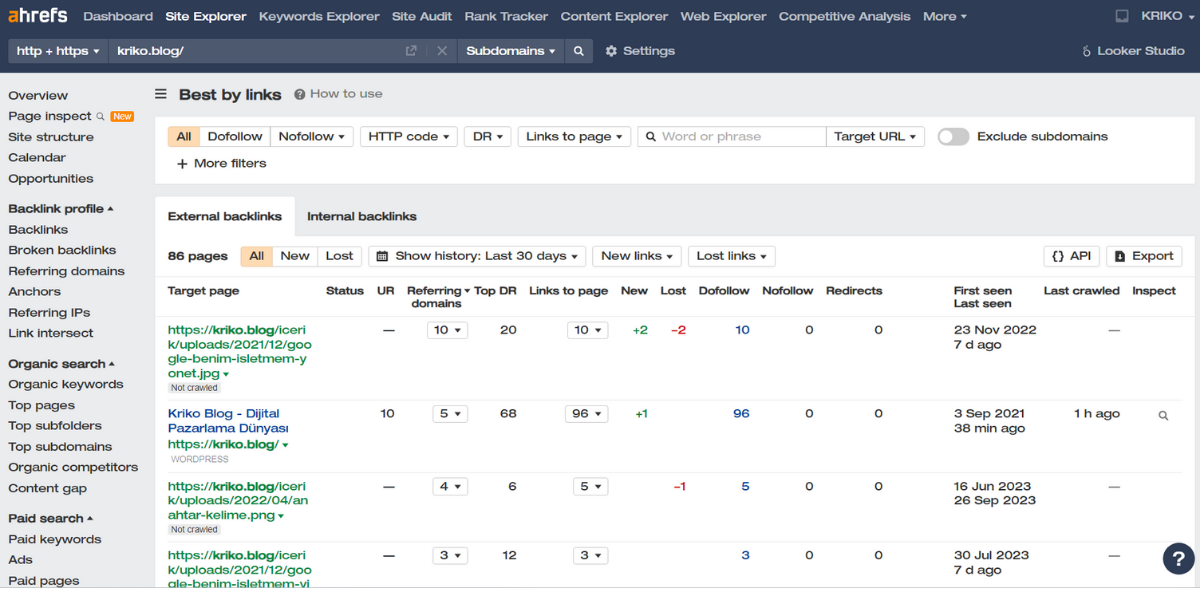
Task: Click the open-in-new-tab icon in URL bar
Action: (x=411, y=51)
